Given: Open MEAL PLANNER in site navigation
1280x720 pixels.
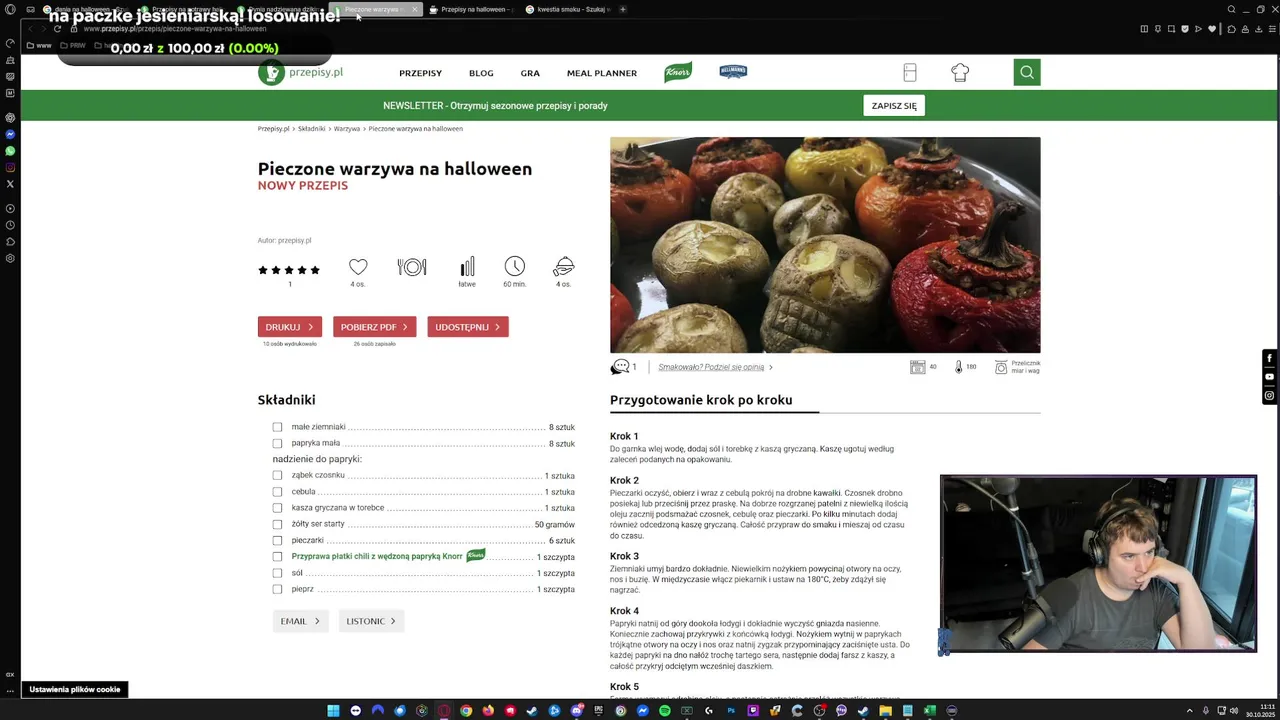Looking at the screenshot, I should [x=602, y=73].
